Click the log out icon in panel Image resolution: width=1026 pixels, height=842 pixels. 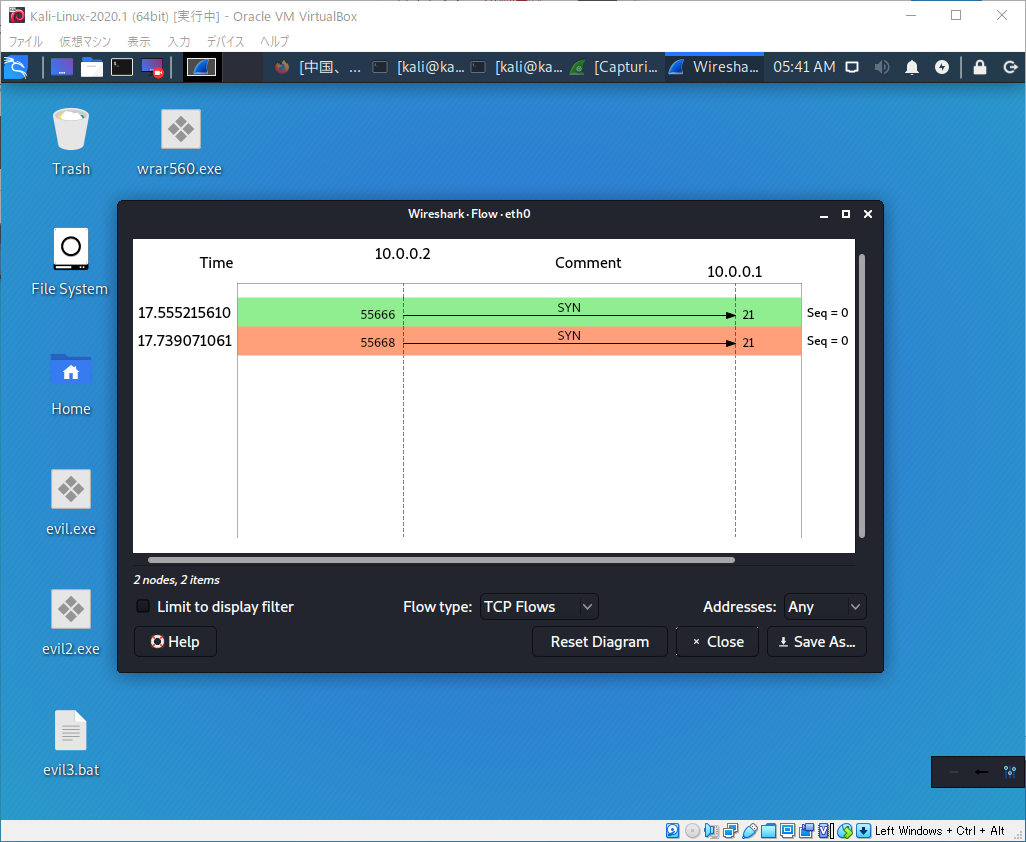point(1010,67)
